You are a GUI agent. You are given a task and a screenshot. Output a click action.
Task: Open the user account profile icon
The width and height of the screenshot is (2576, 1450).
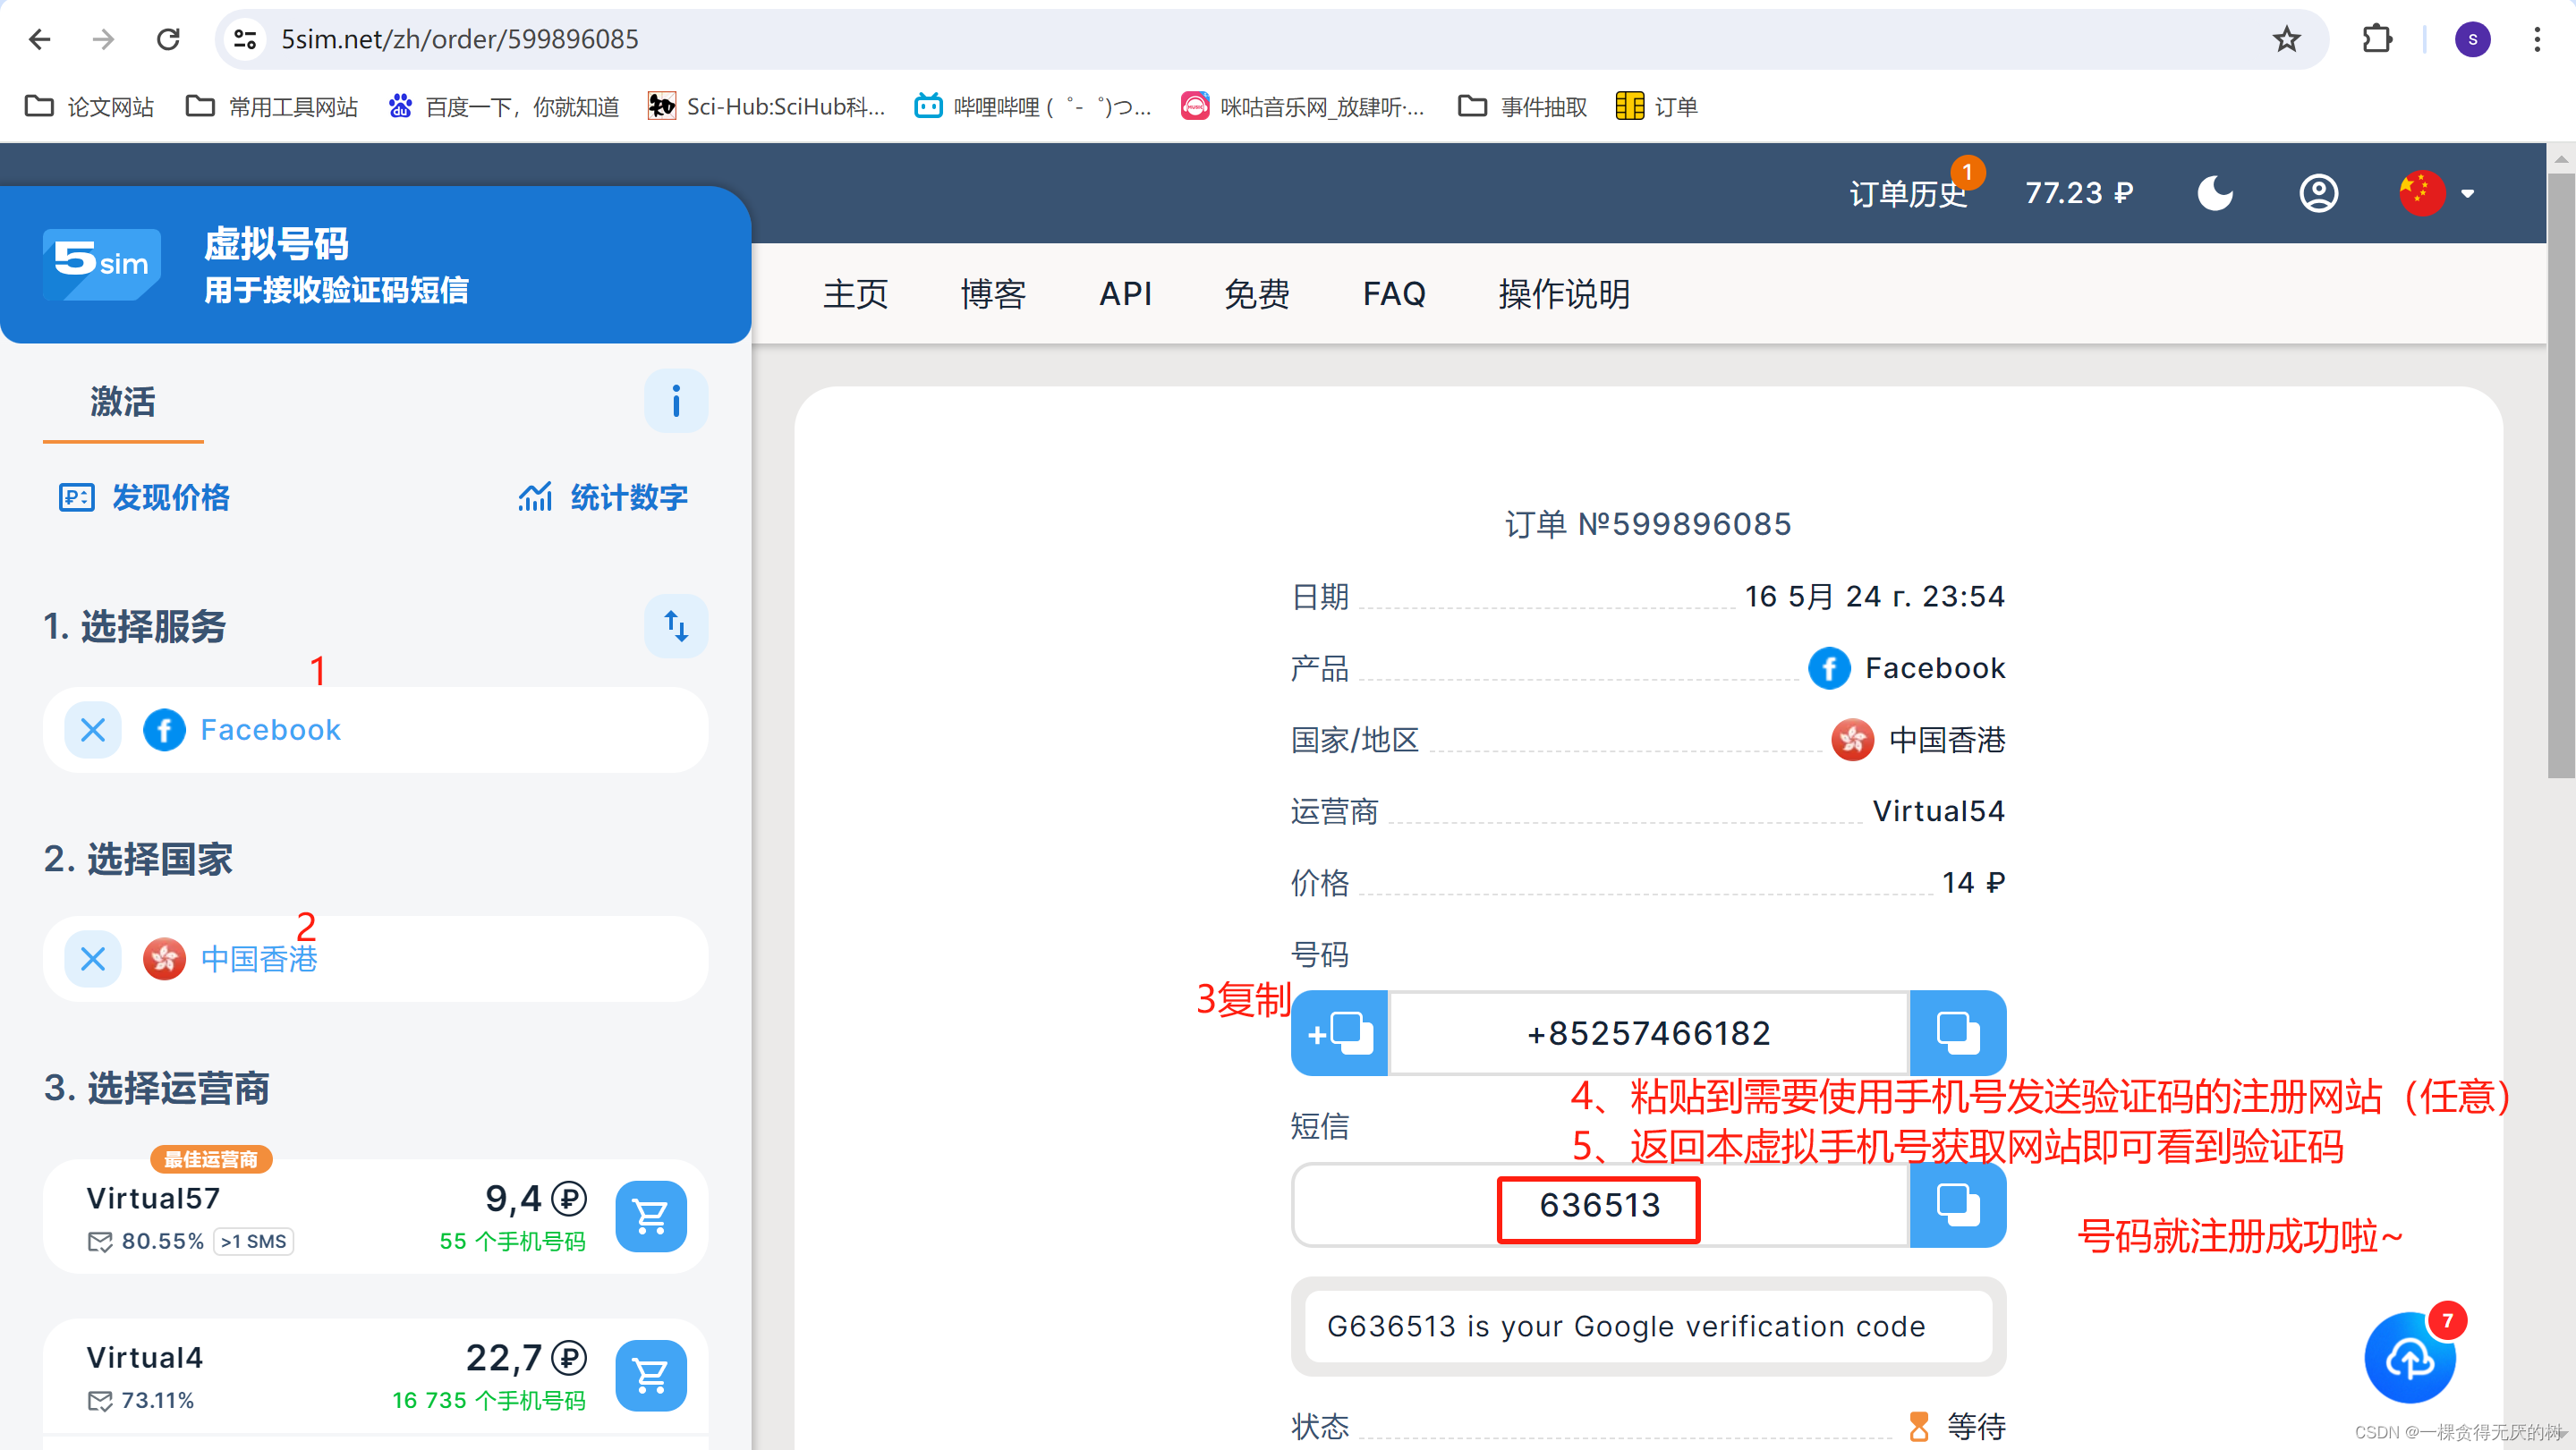click(2318, 193)
